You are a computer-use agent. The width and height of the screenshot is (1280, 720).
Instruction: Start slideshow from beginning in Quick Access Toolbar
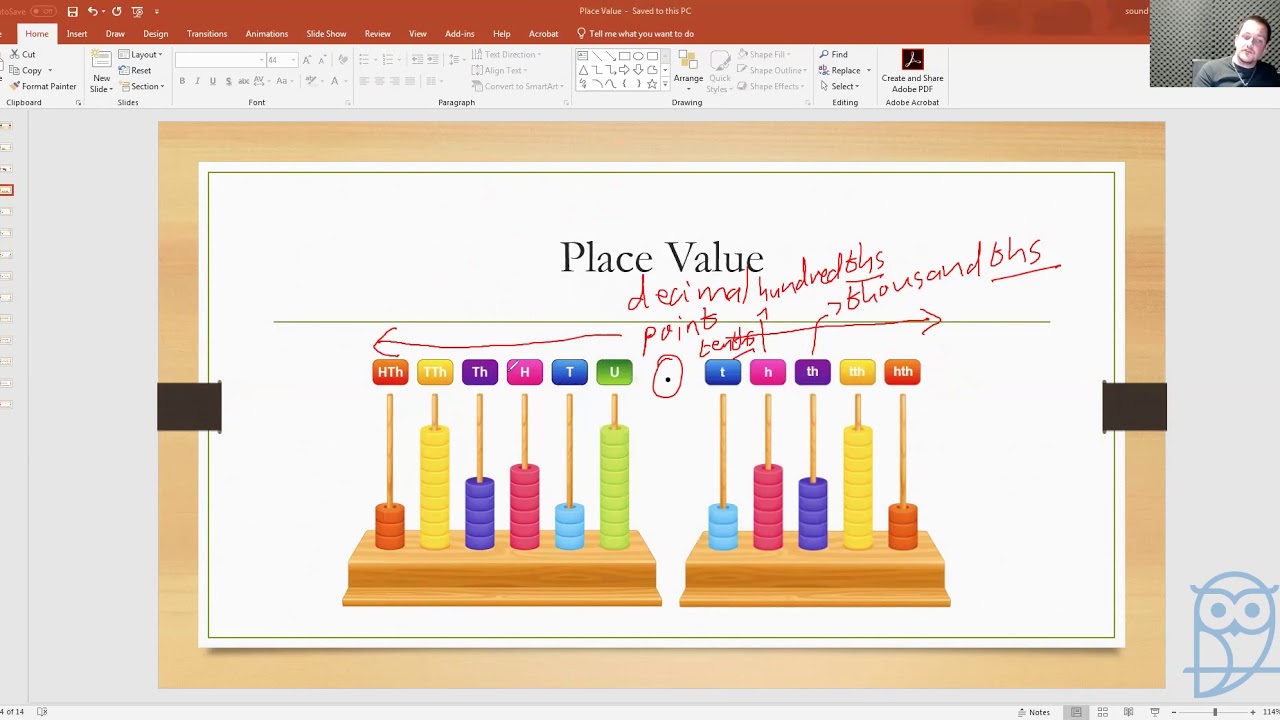137,11
